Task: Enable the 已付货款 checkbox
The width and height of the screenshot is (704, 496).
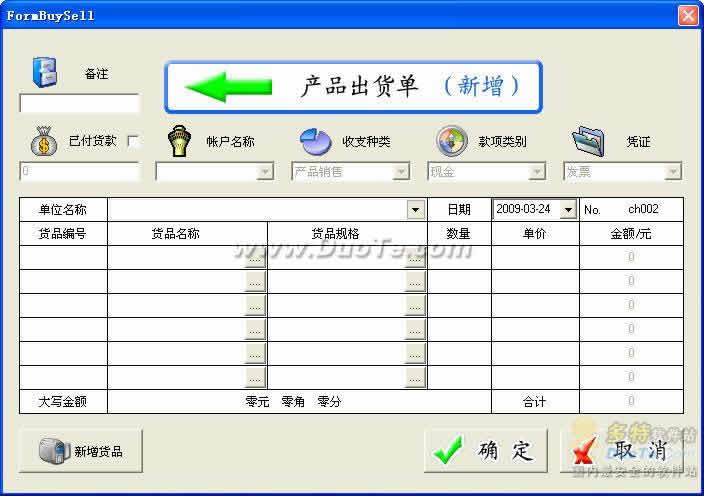Action: point(134,142)
